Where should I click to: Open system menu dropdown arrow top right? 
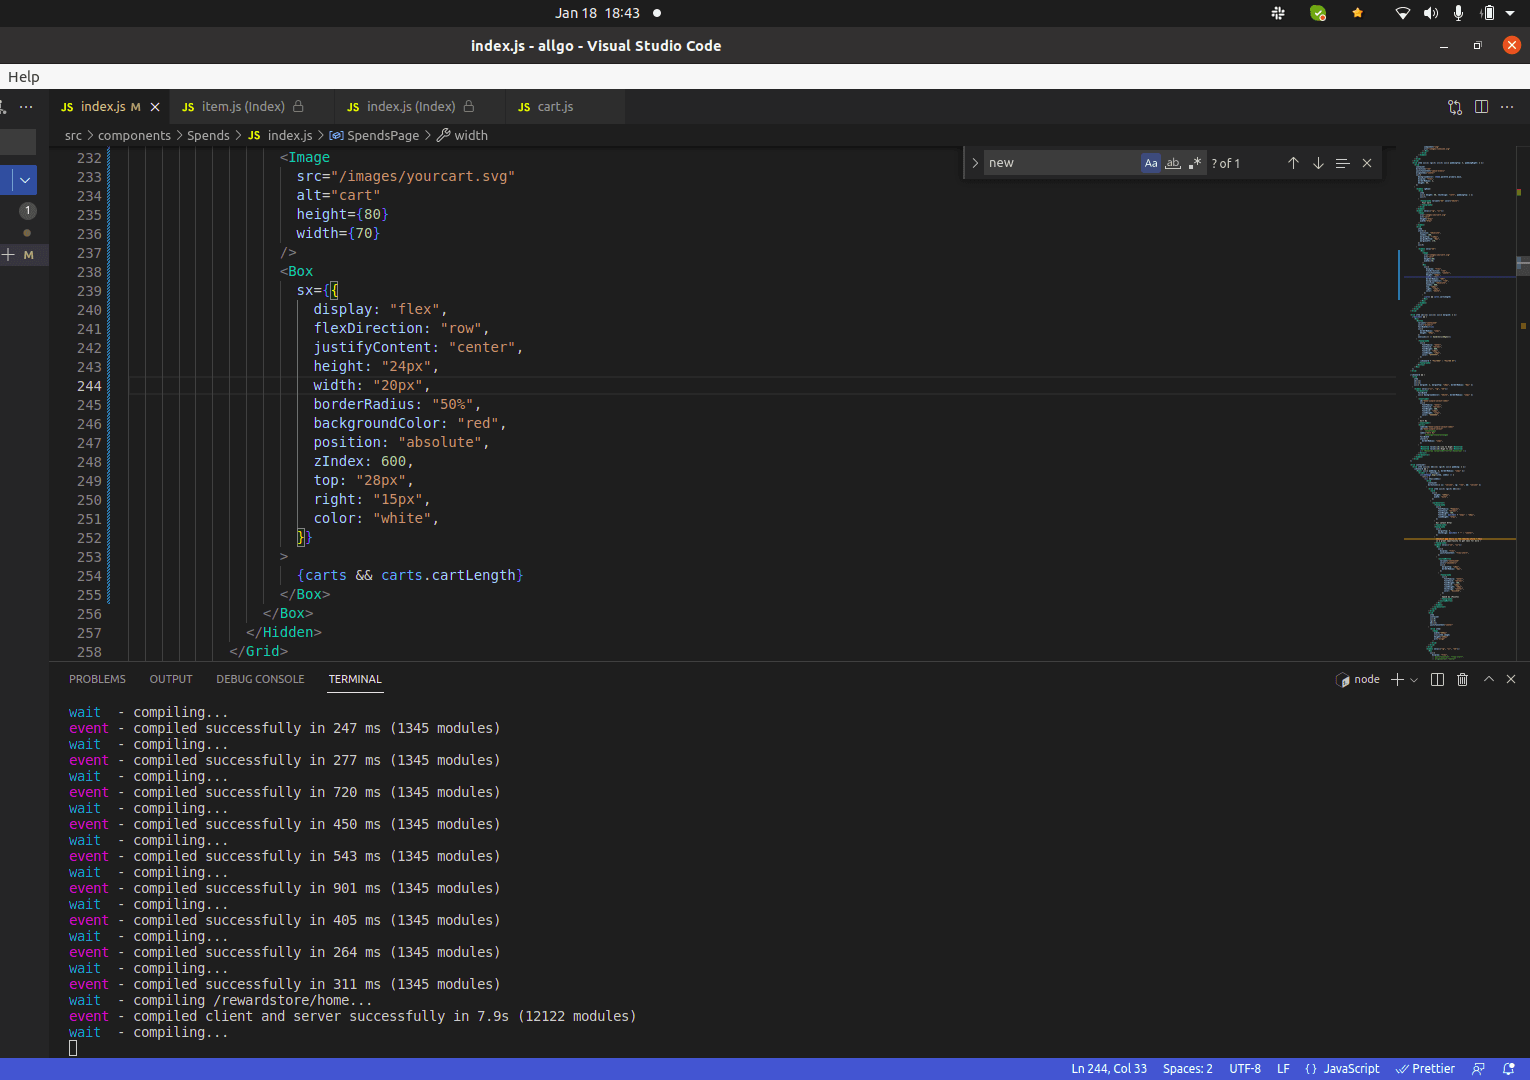[1510, 13]
